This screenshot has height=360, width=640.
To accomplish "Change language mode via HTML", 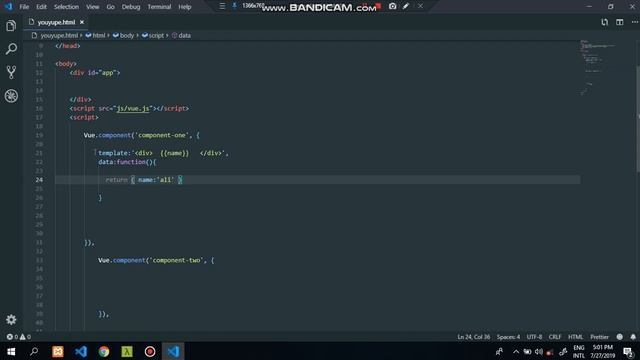I will 576,337.
